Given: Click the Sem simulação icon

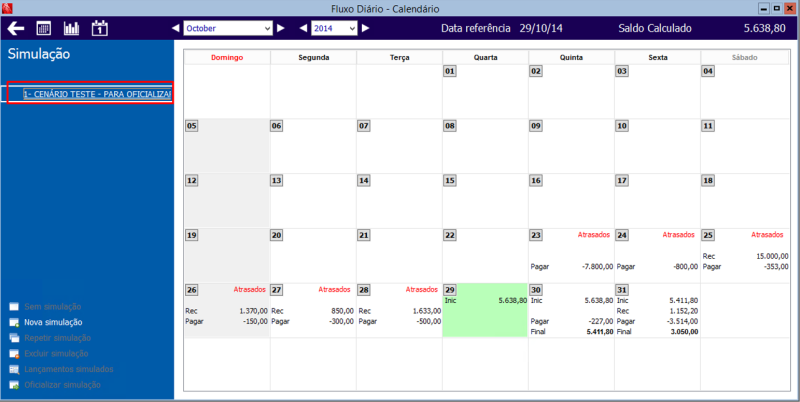Looking at the screenshot, I should pyautogui.click(x=14, y=307).
